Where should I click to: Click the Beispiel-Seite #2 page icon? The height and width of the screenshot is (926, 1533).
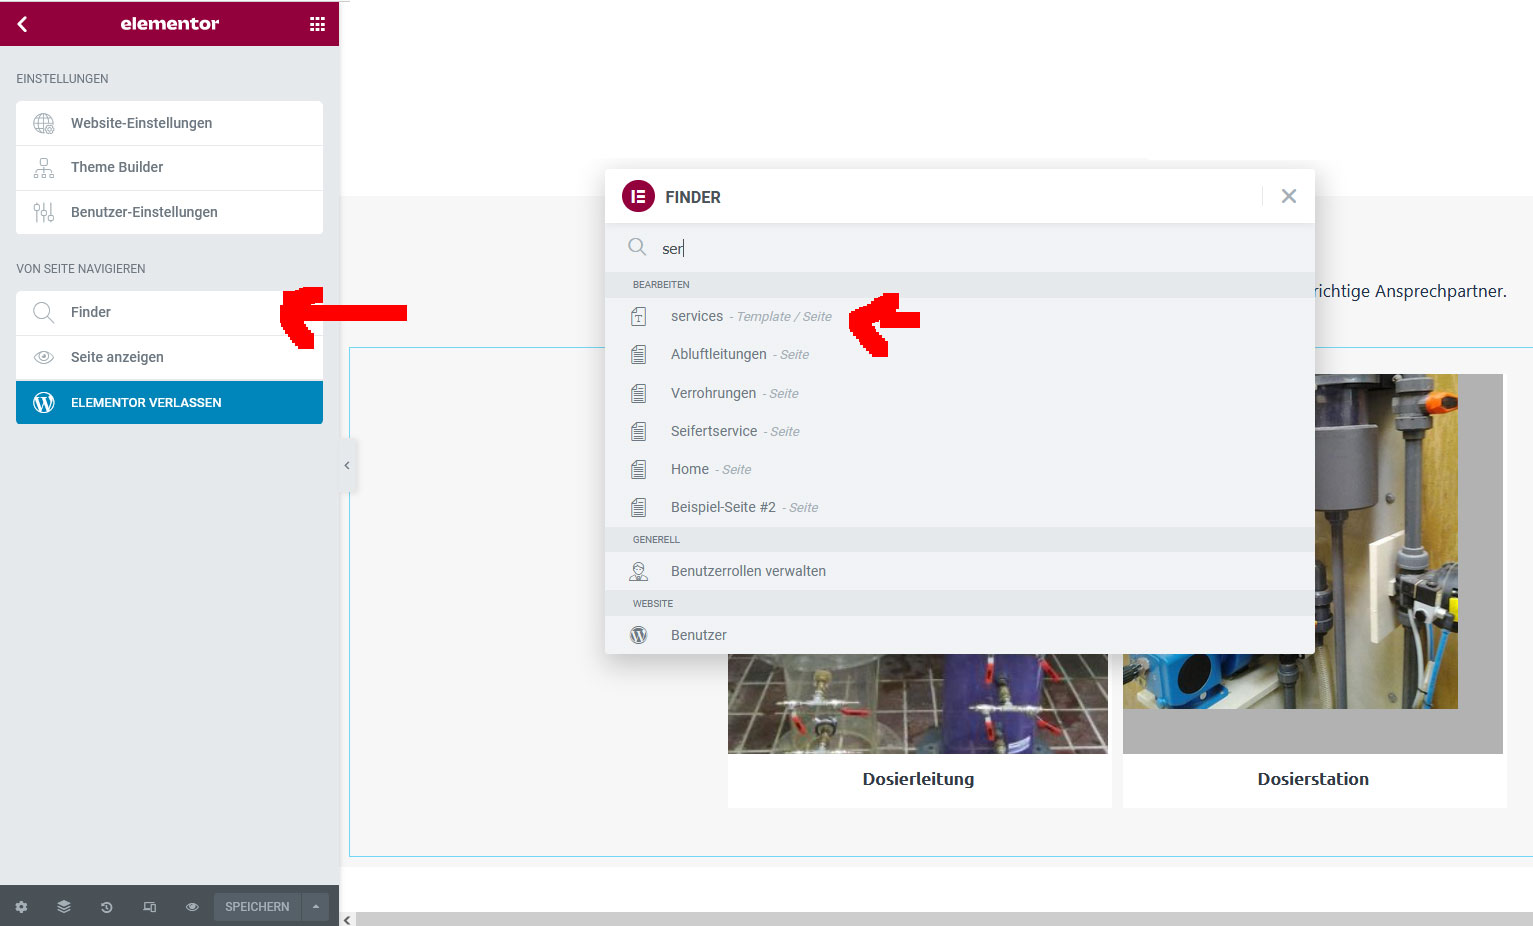(x=638, y=507)
